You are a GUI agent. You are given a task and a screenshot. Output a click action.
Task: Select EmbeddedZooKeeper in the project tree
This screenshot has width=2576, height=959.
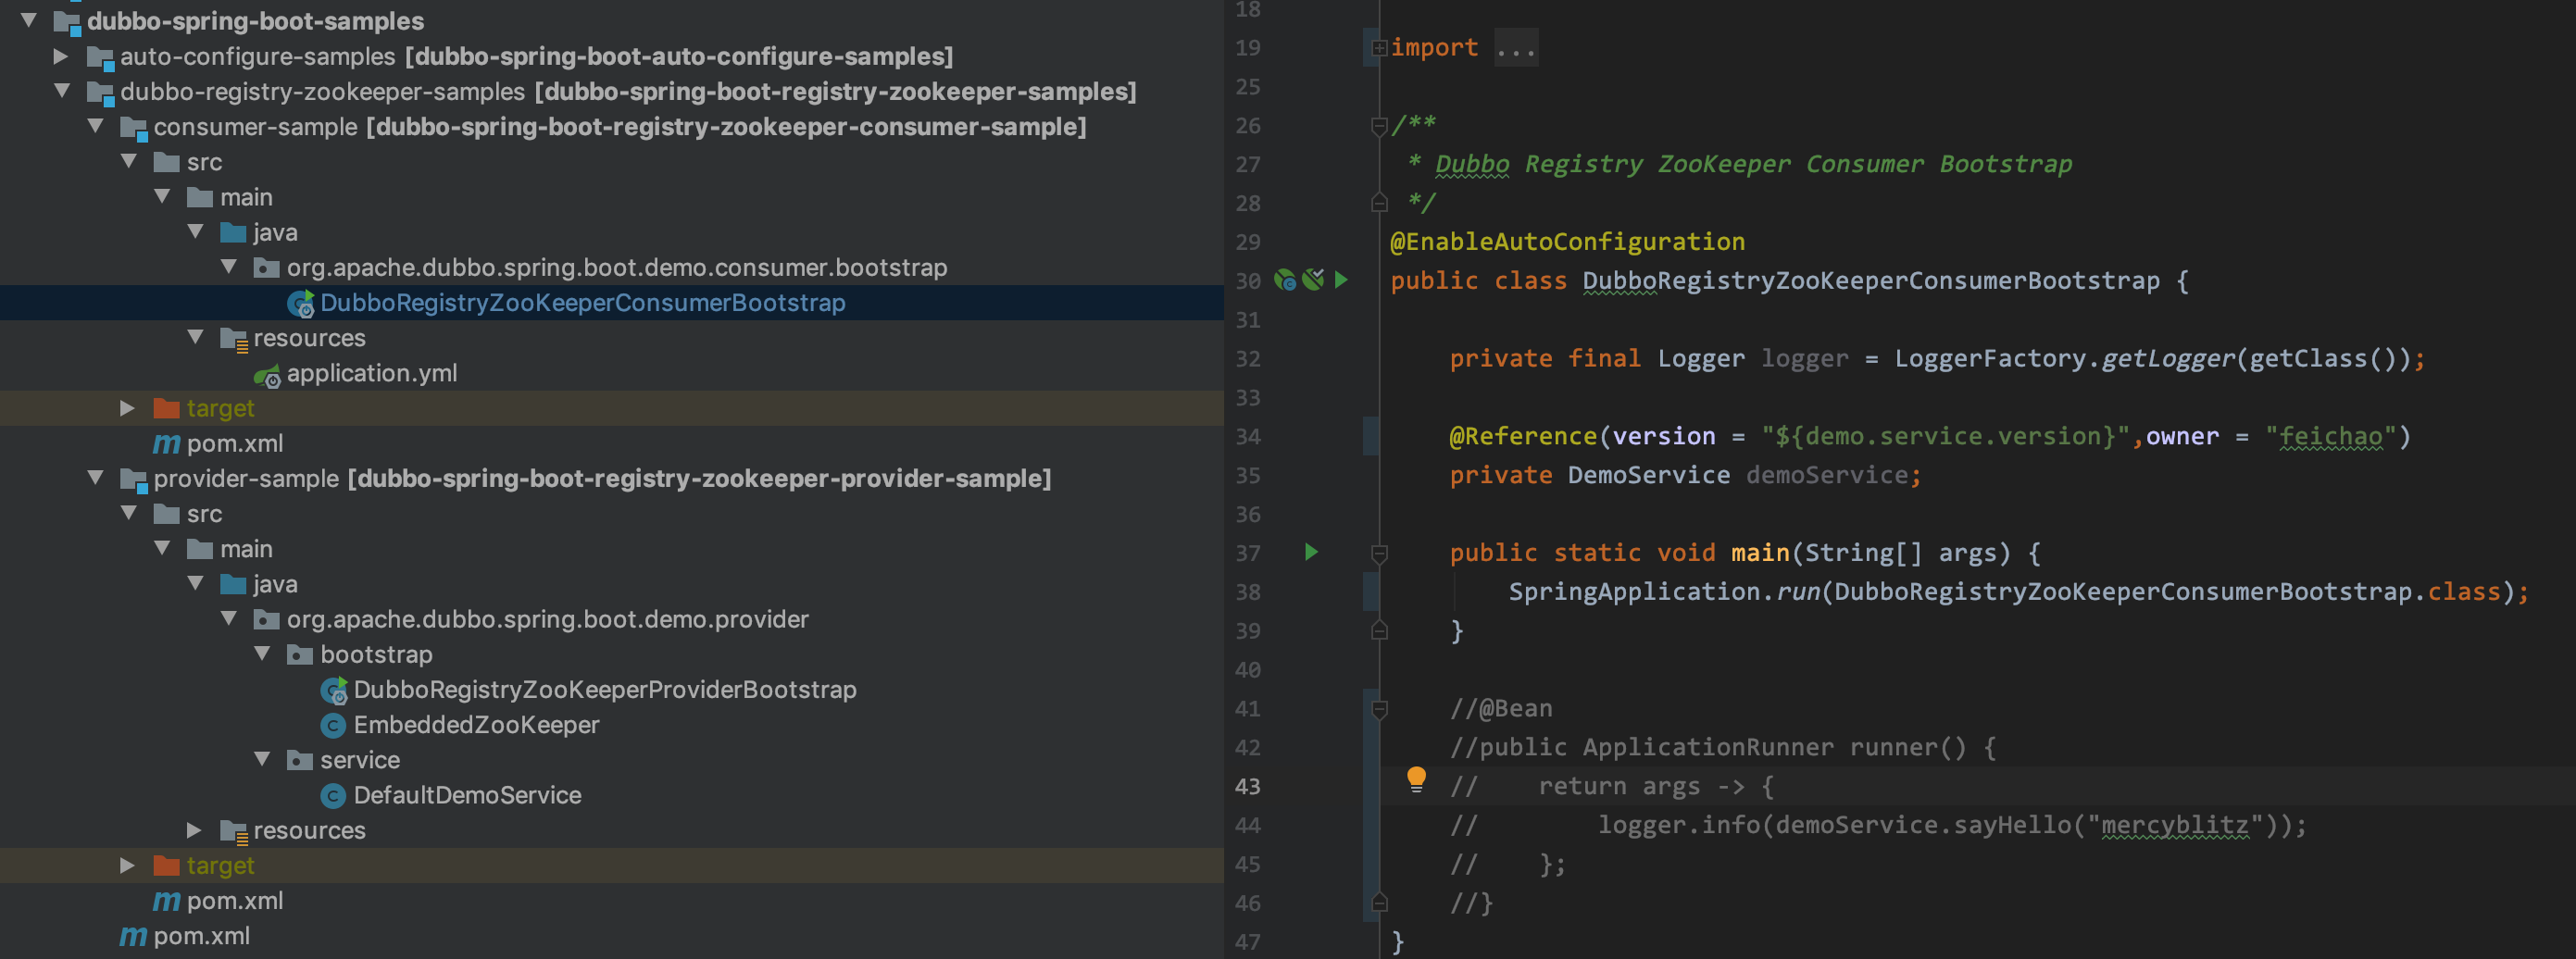[x=476, y=725]
